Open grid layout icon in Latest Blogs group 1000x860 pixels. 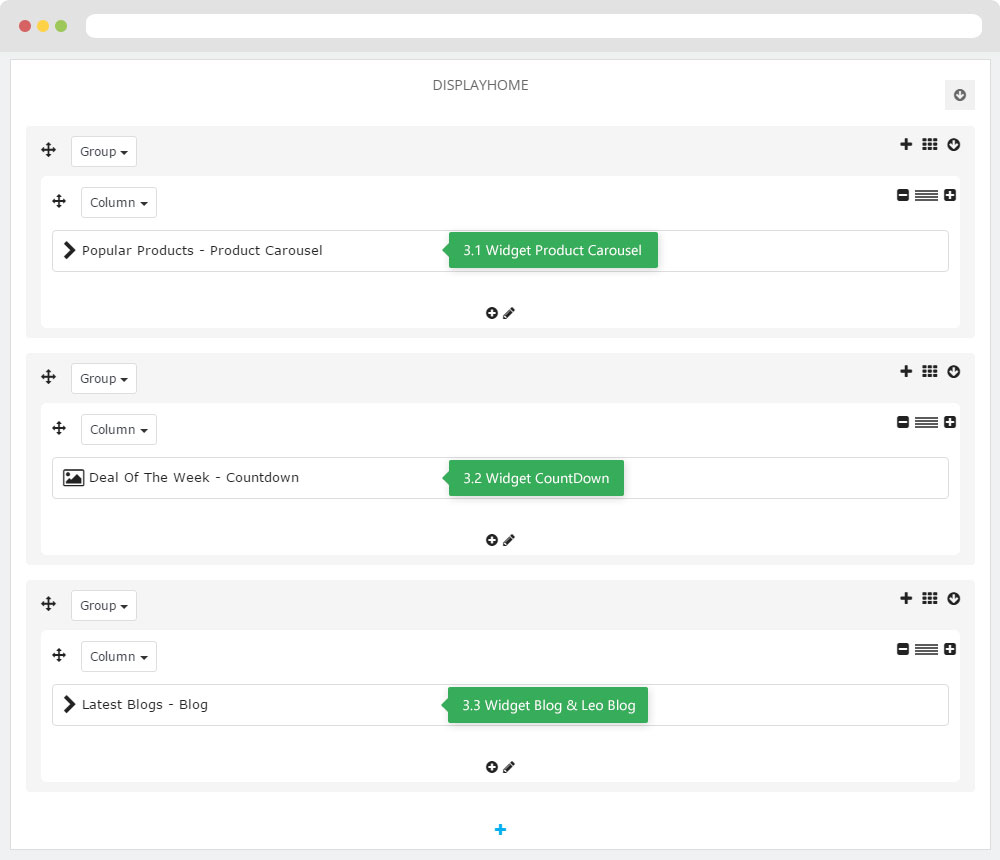click(929, 598)
